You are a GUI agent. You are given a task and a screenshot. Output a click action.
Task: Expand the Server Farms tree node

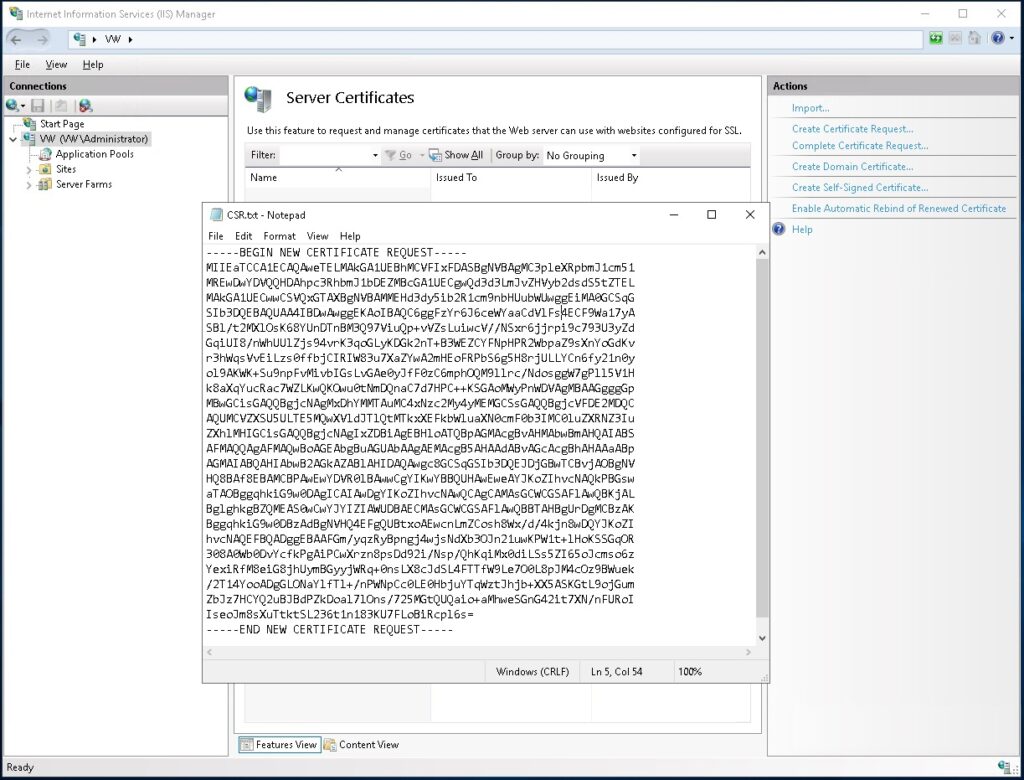(x=29, y=185)
